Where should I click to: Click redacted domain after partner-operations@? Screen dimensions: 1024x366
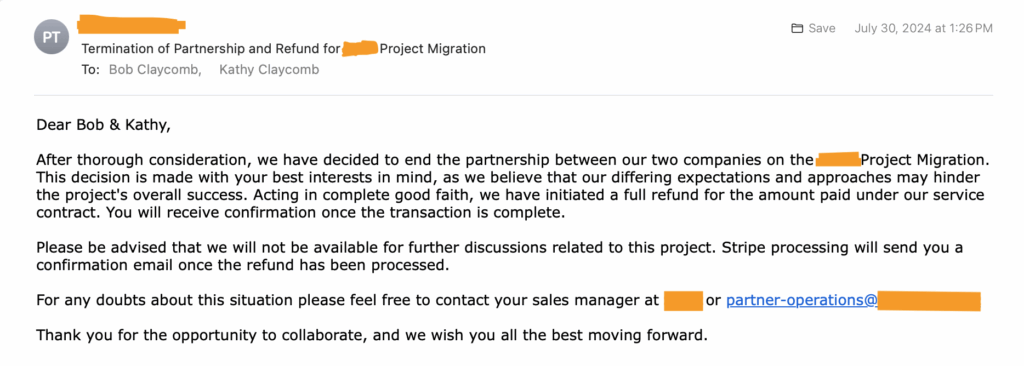pos(929,301)
